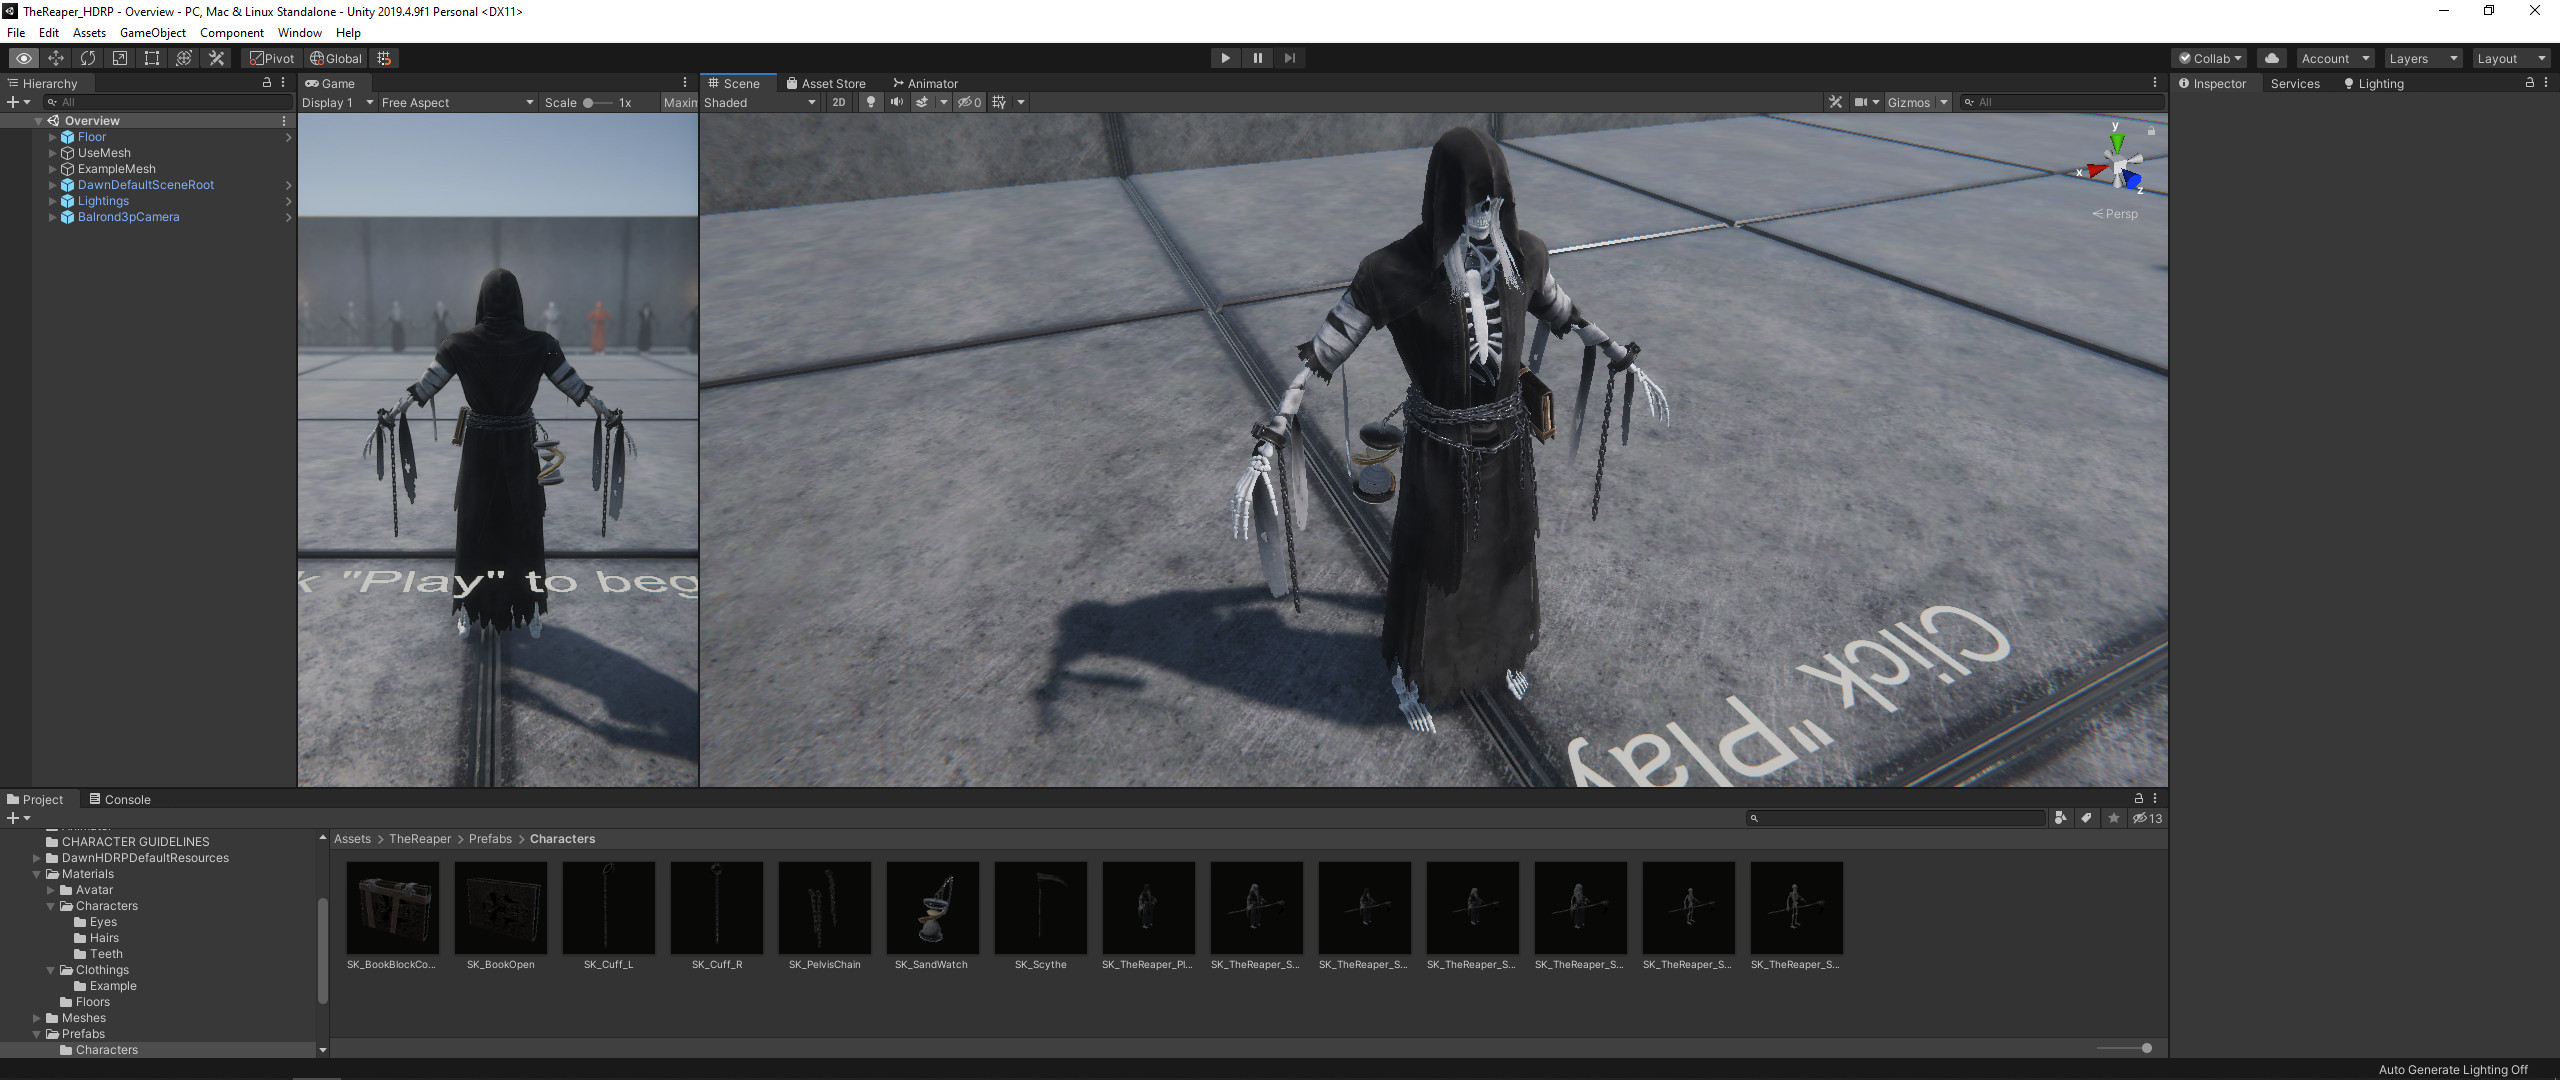Open the Gizmos button
Screen dimensions: 2560x1080
(x=1908, y=102)
